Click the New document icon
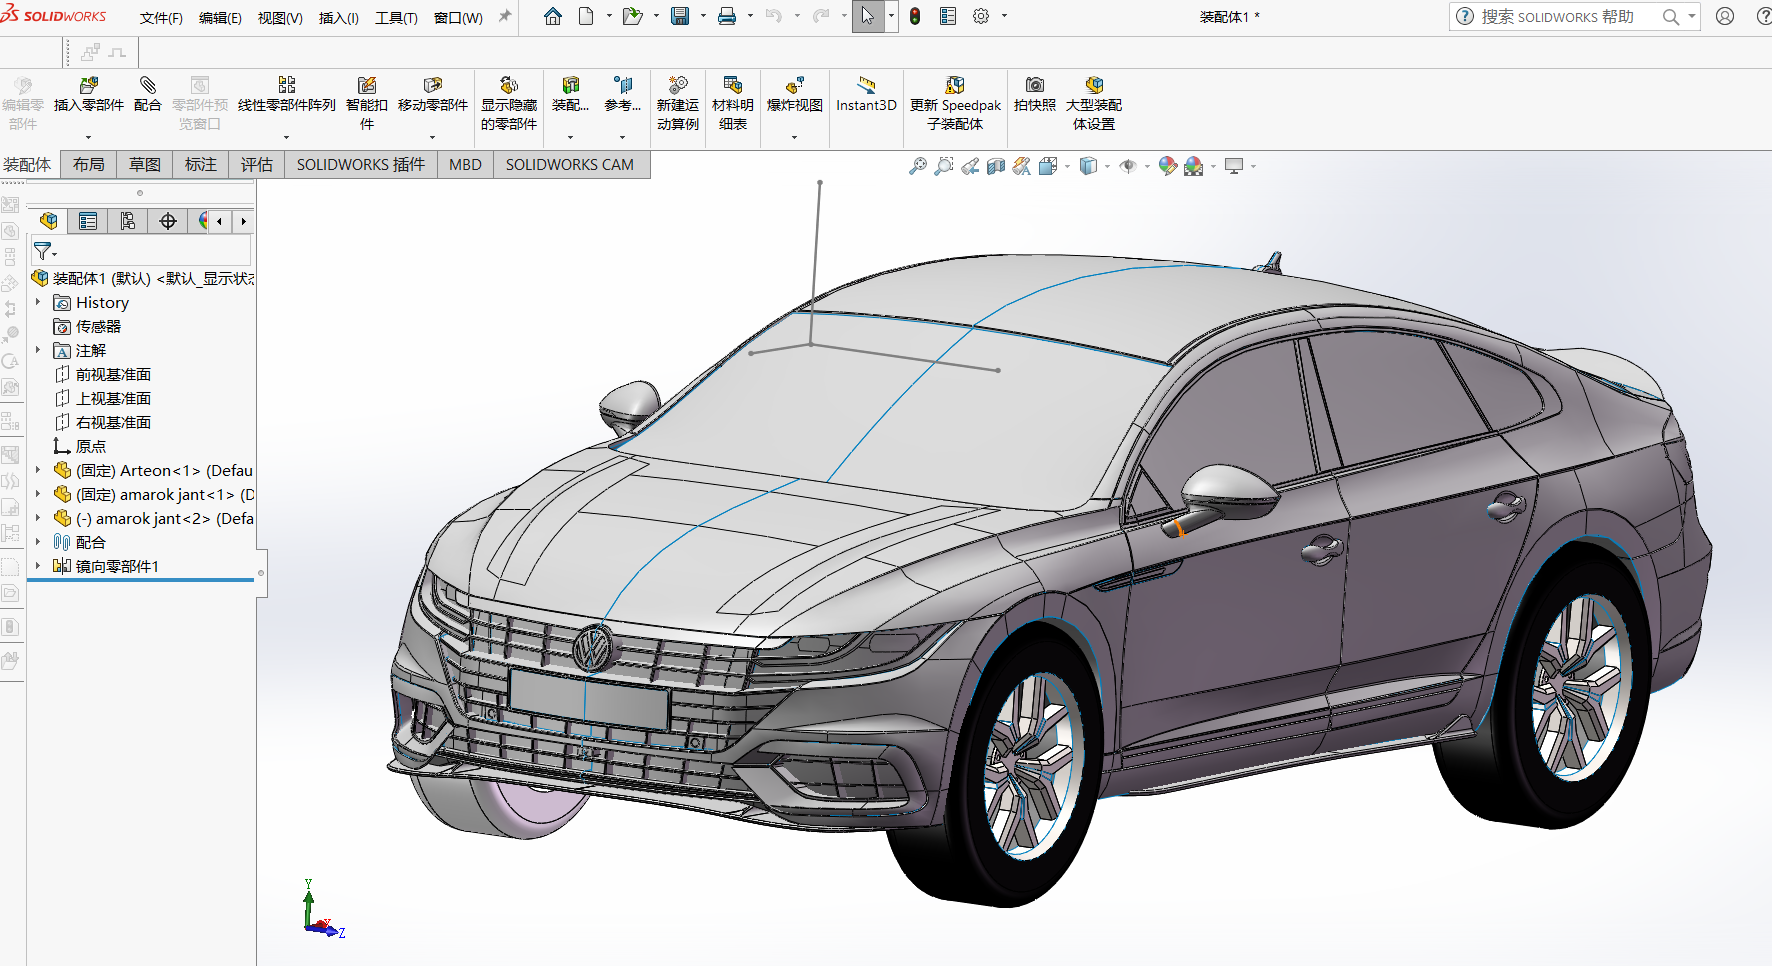This screenshot has width=1772, height=966. click(x=587, y=16)
